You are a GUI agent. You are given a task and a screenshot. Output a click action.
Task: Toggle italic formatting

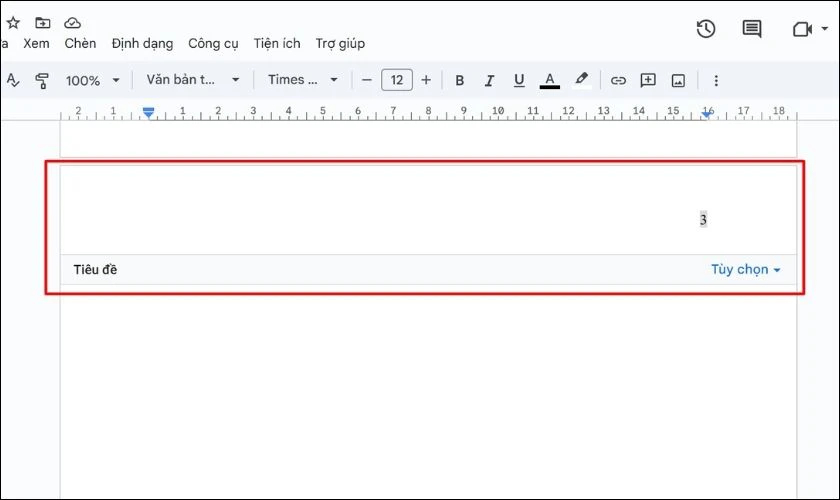click(x=489, y=80)
